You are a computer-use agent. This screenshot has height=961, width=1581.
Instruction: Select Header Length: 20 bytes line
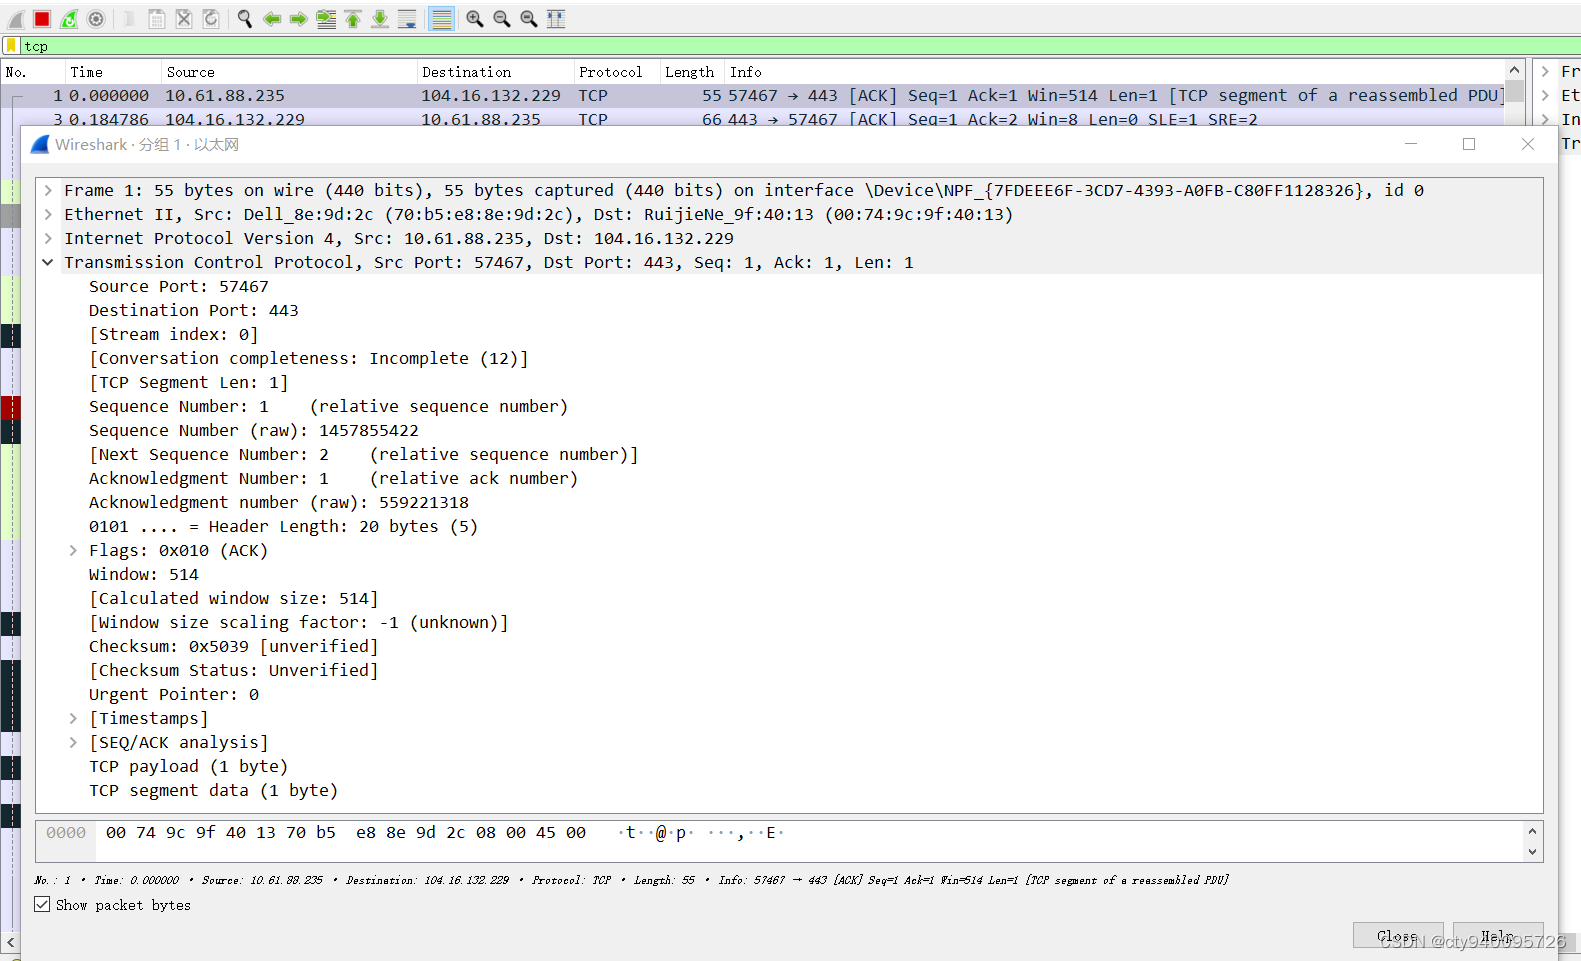tap(284, 526)
